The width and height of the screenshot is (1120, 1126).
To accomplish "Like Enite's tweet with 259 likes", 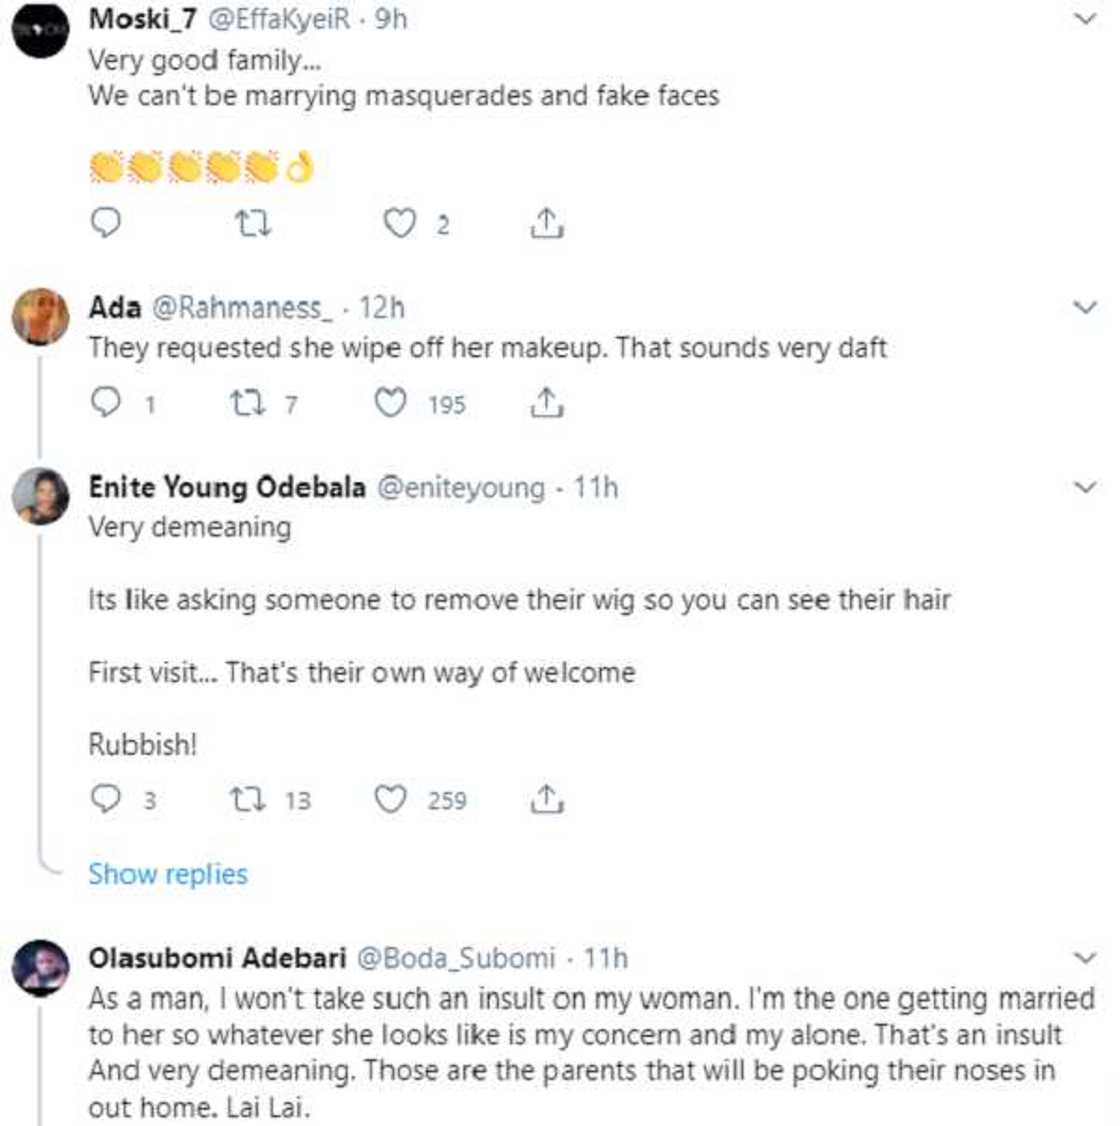I will coord(390,799).
